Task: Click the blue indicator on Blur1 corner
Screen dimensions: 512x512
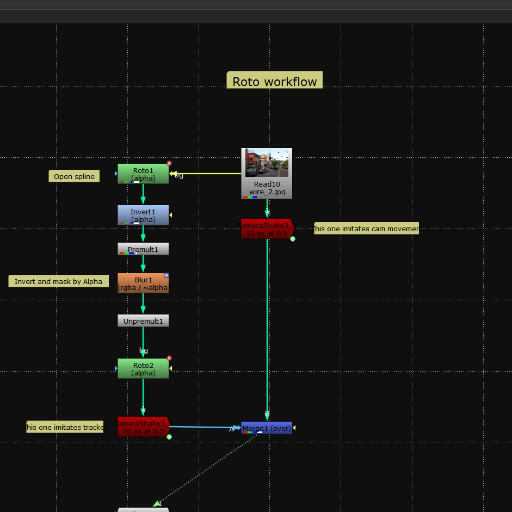Action: [166, 275]
